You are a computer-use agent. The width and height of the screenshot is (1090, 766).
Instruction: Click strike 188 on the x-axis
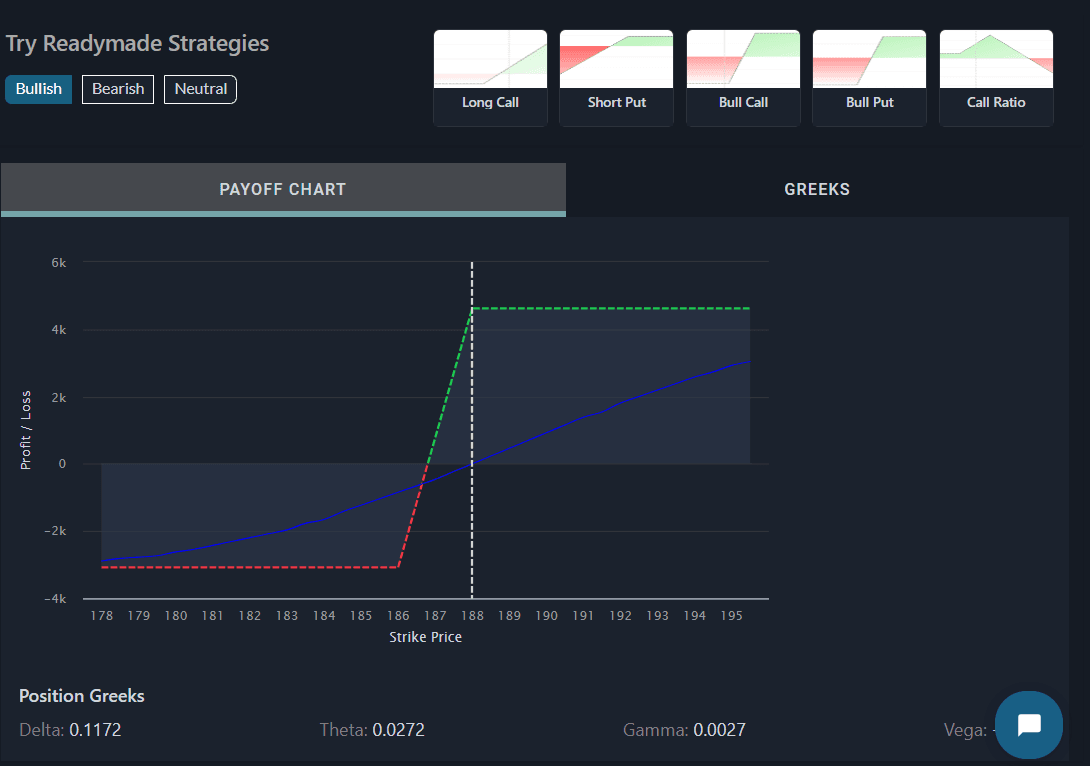point(471,615)
